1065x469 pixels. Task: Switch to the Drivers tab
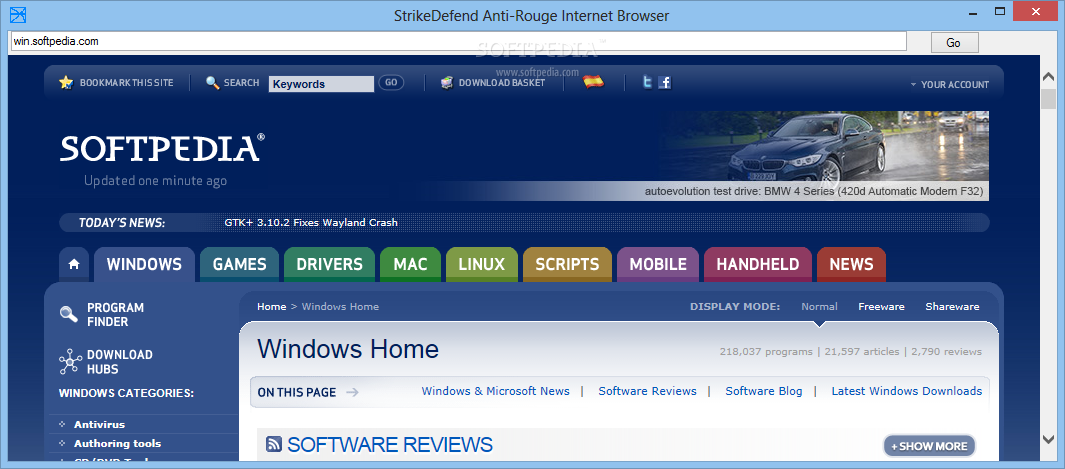[x=329, y=265]
